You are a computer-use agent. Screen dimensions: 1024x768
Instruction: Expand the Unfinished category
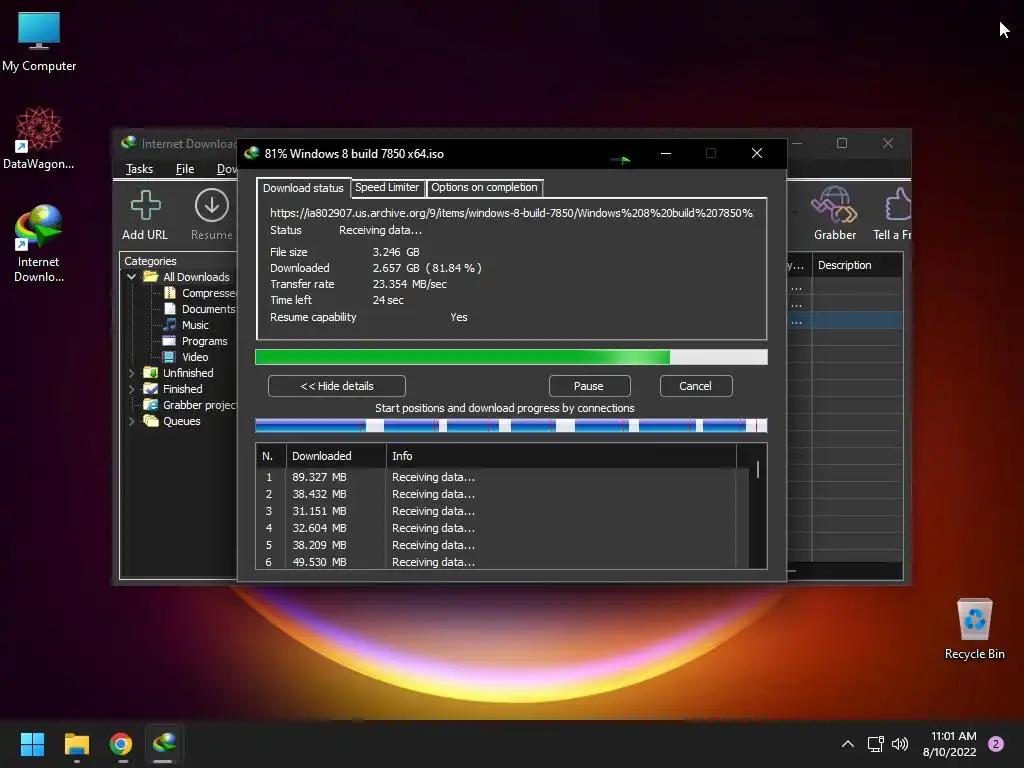point(131,373)
